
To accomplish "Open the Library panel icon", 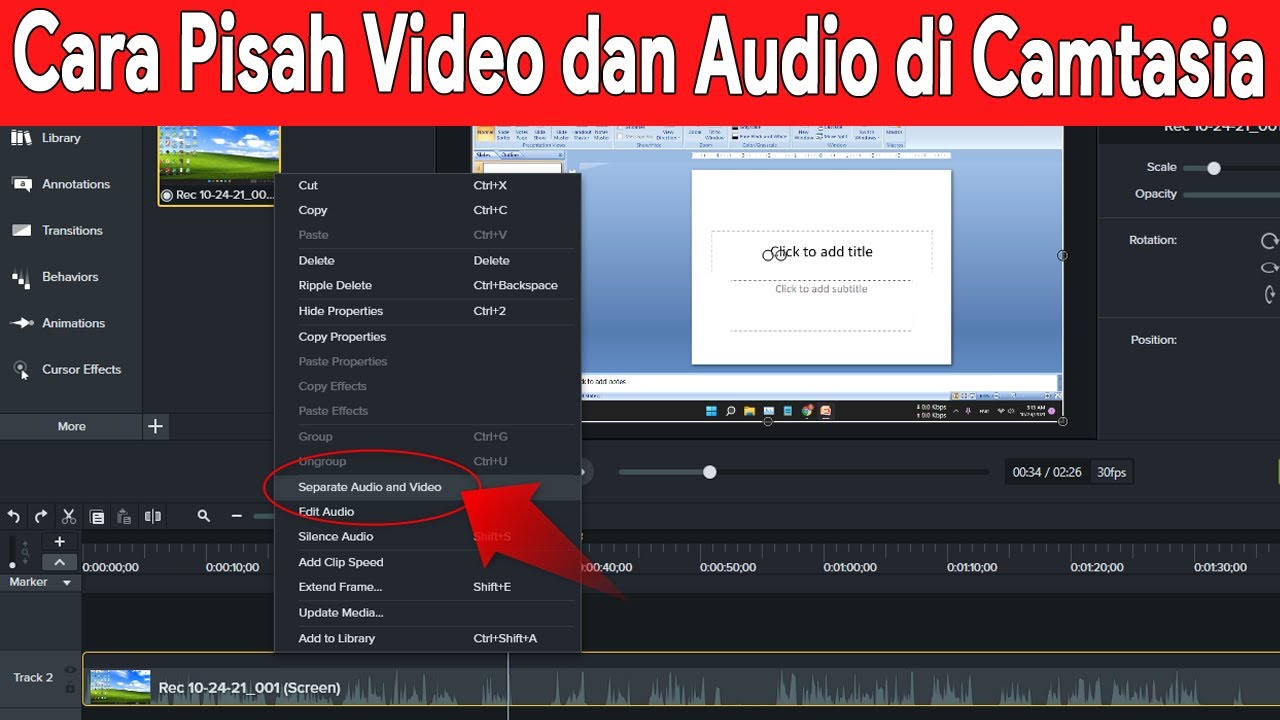I will click(21, 138).
